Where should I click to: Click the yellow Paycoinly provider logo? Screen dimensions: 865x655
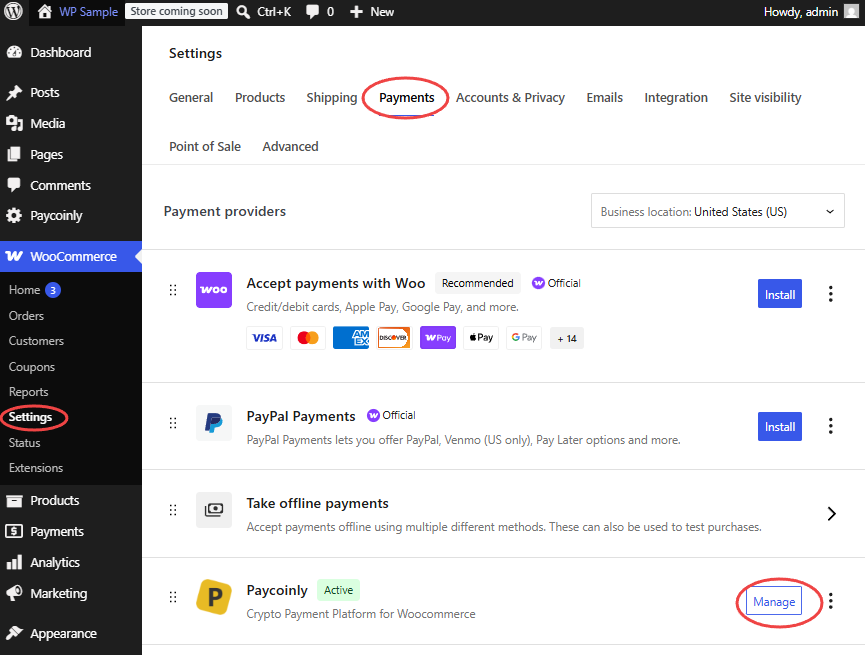click(214, 597)
